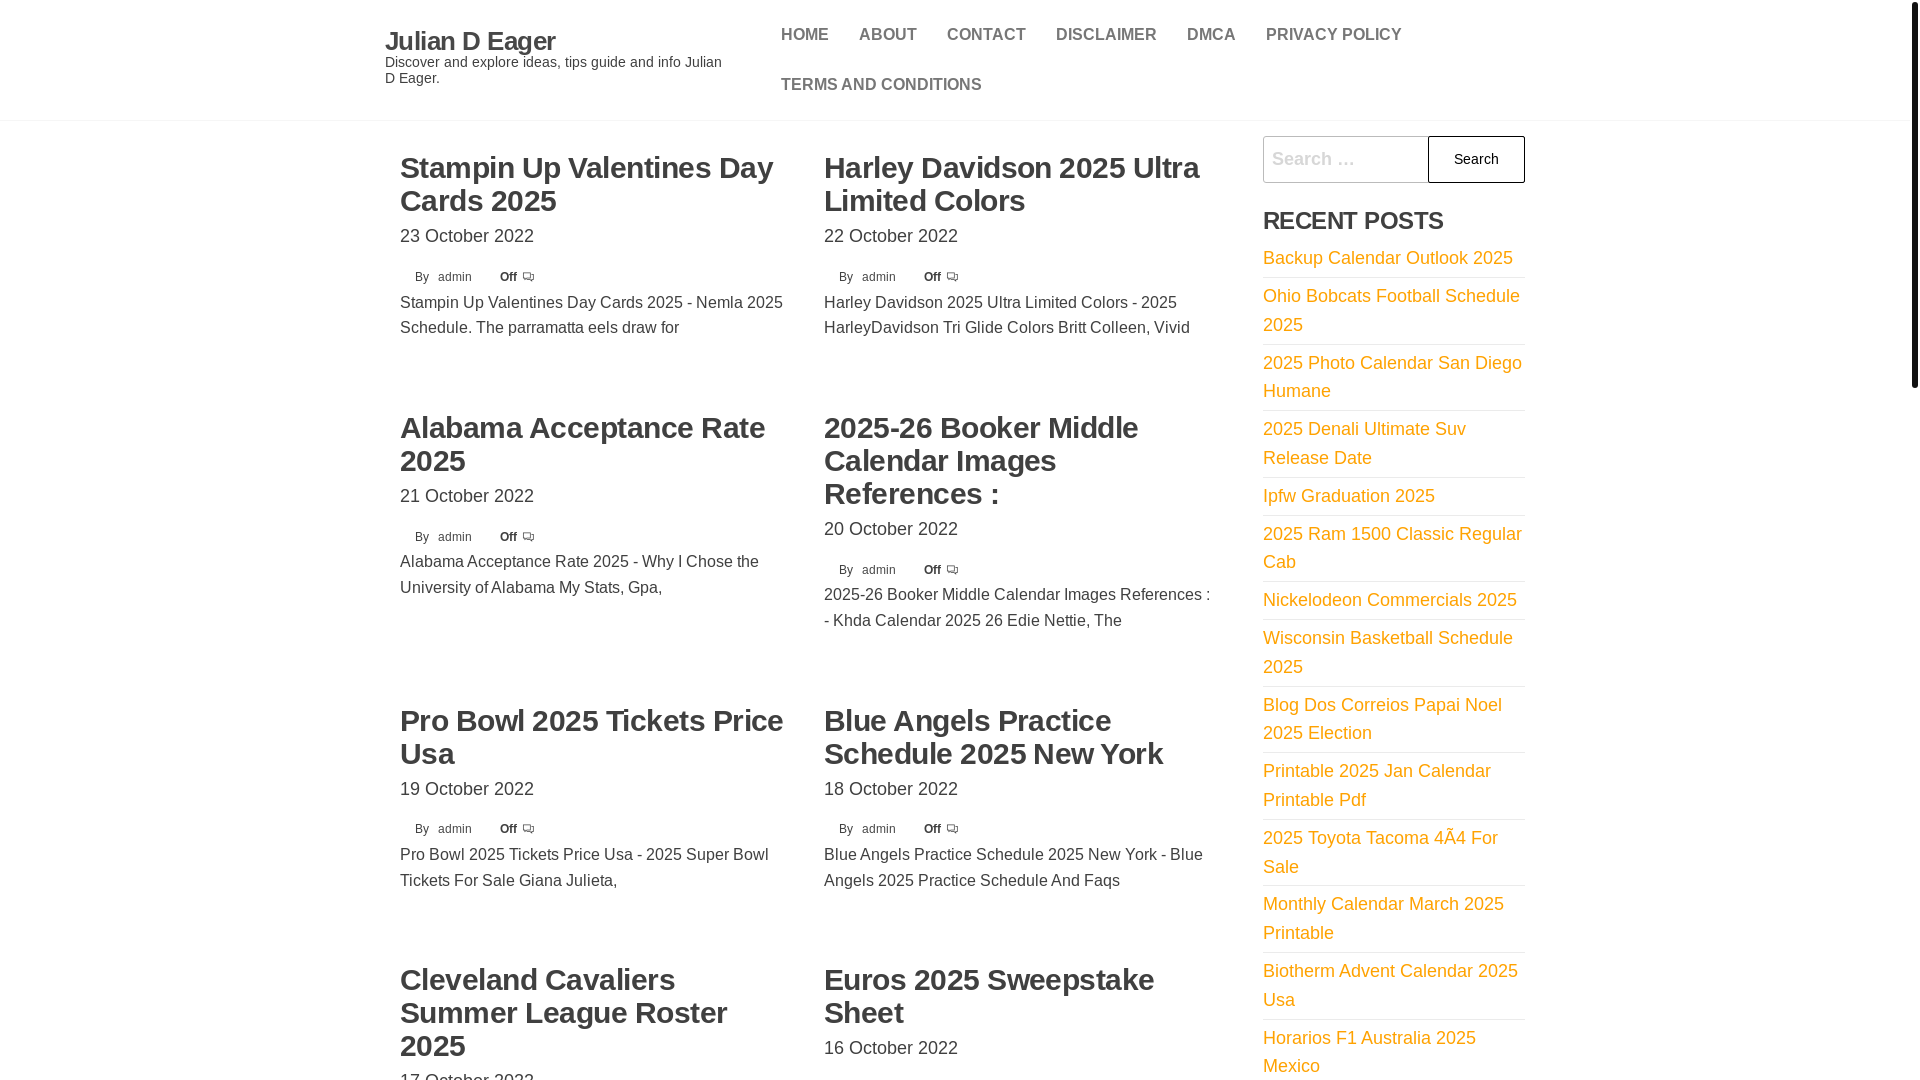This screenshot has width=1920, height=1080.
Task: Open Wisconsin Basketball Schedule 2025 link
Action: [1387, 652]
